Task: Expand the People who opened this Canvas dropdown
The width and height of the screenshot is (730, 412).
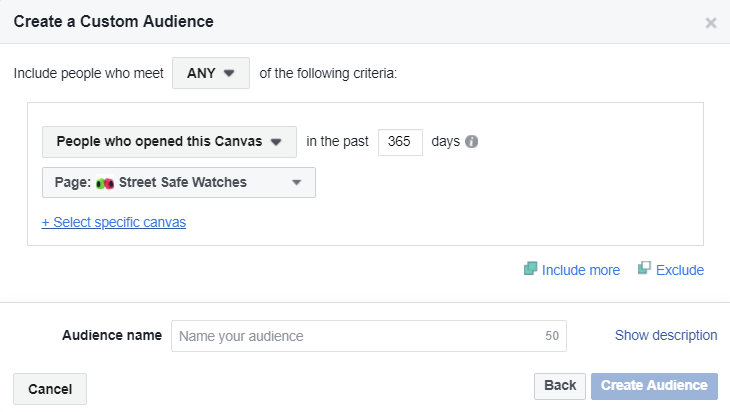Action: pyautogui.click(x=169, y=142)
